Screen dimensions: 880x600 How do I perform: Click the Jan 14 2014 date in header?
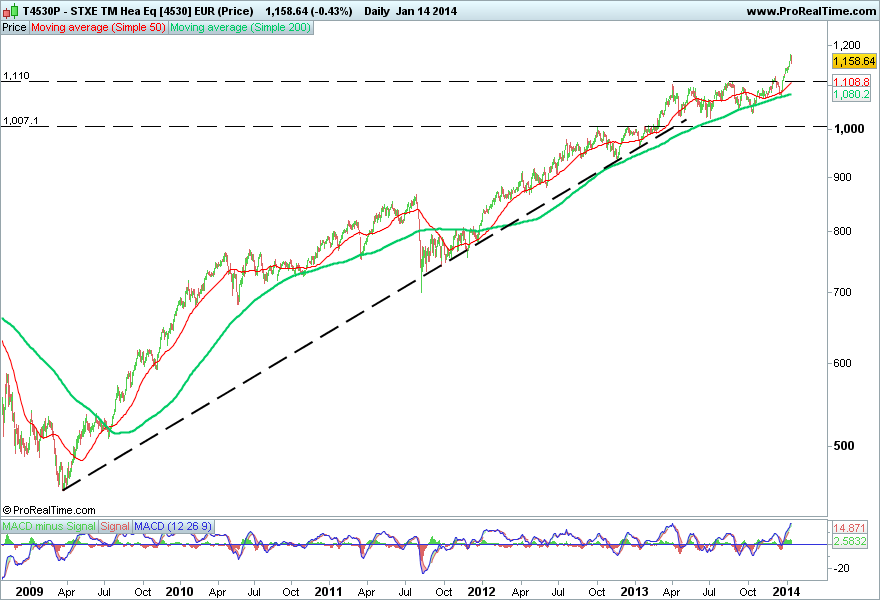427,11
